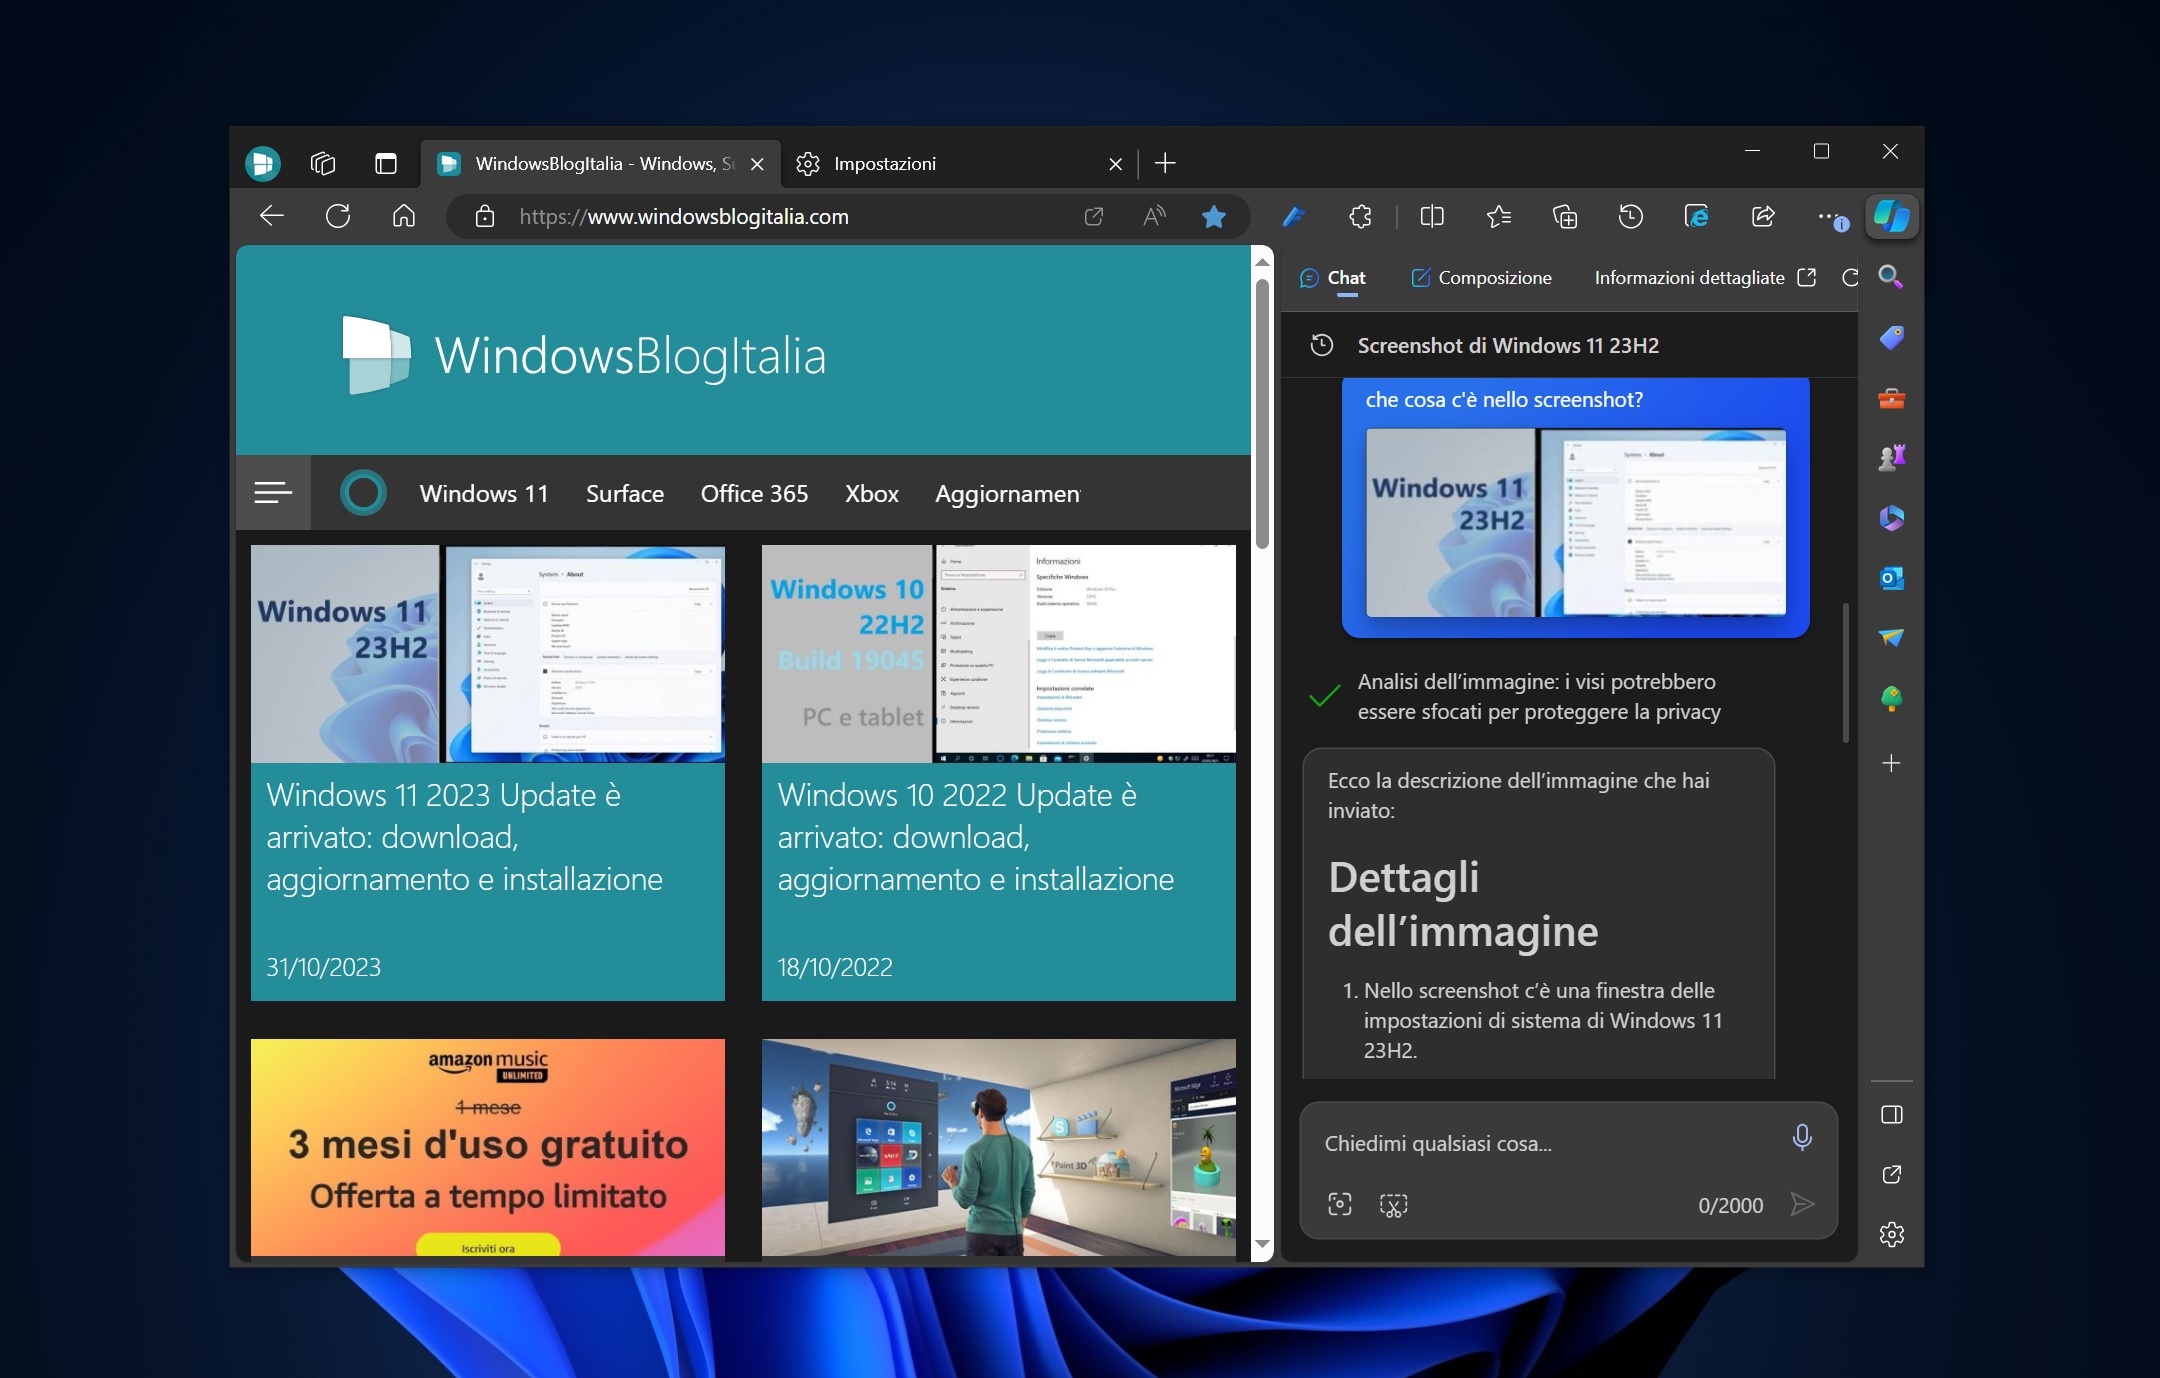Close the Impostazioni tab

1115,164
